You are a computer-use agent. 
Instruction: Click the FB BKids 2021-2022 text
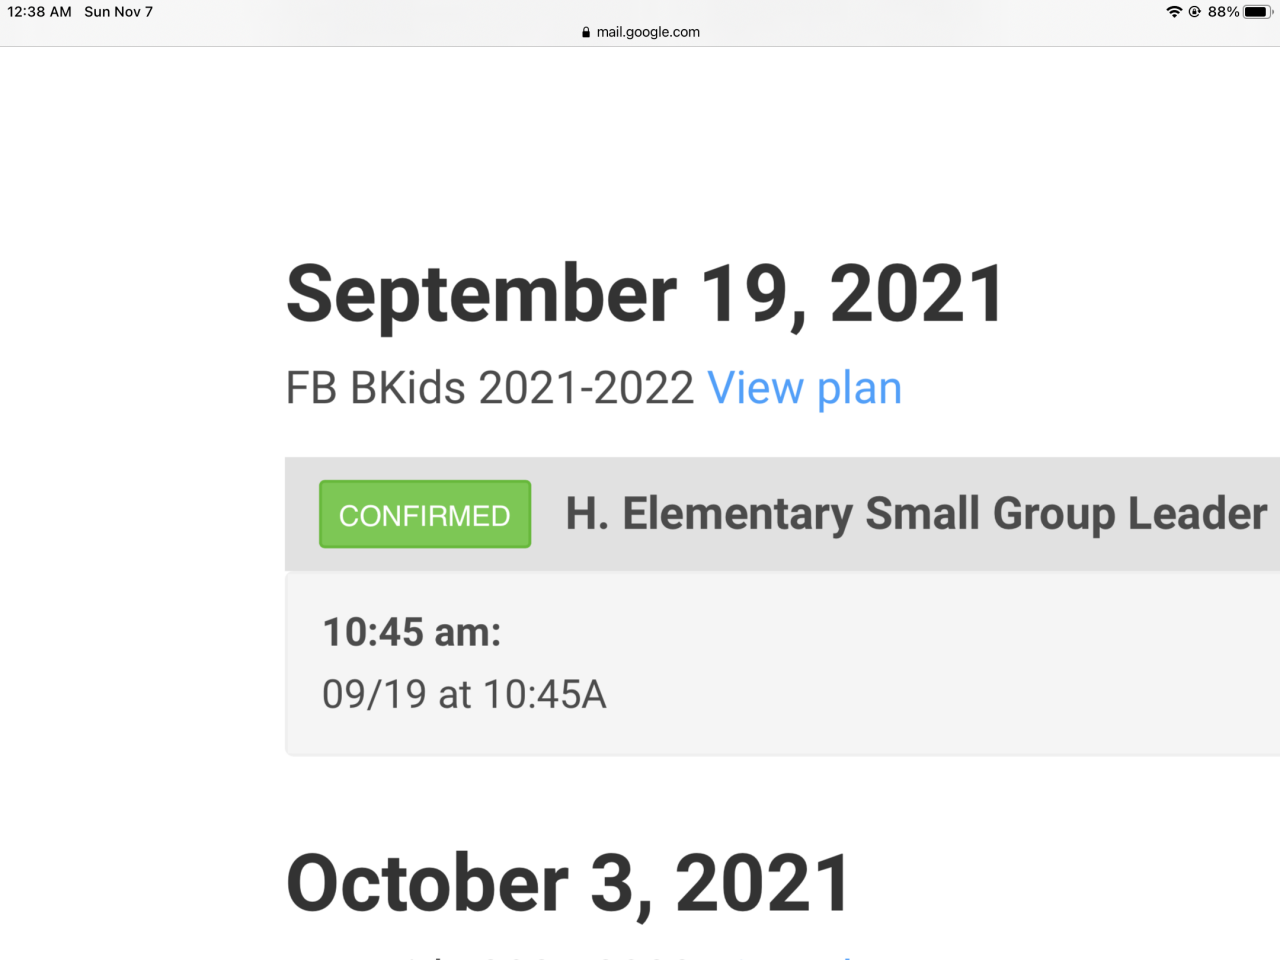tap(490, 388)
